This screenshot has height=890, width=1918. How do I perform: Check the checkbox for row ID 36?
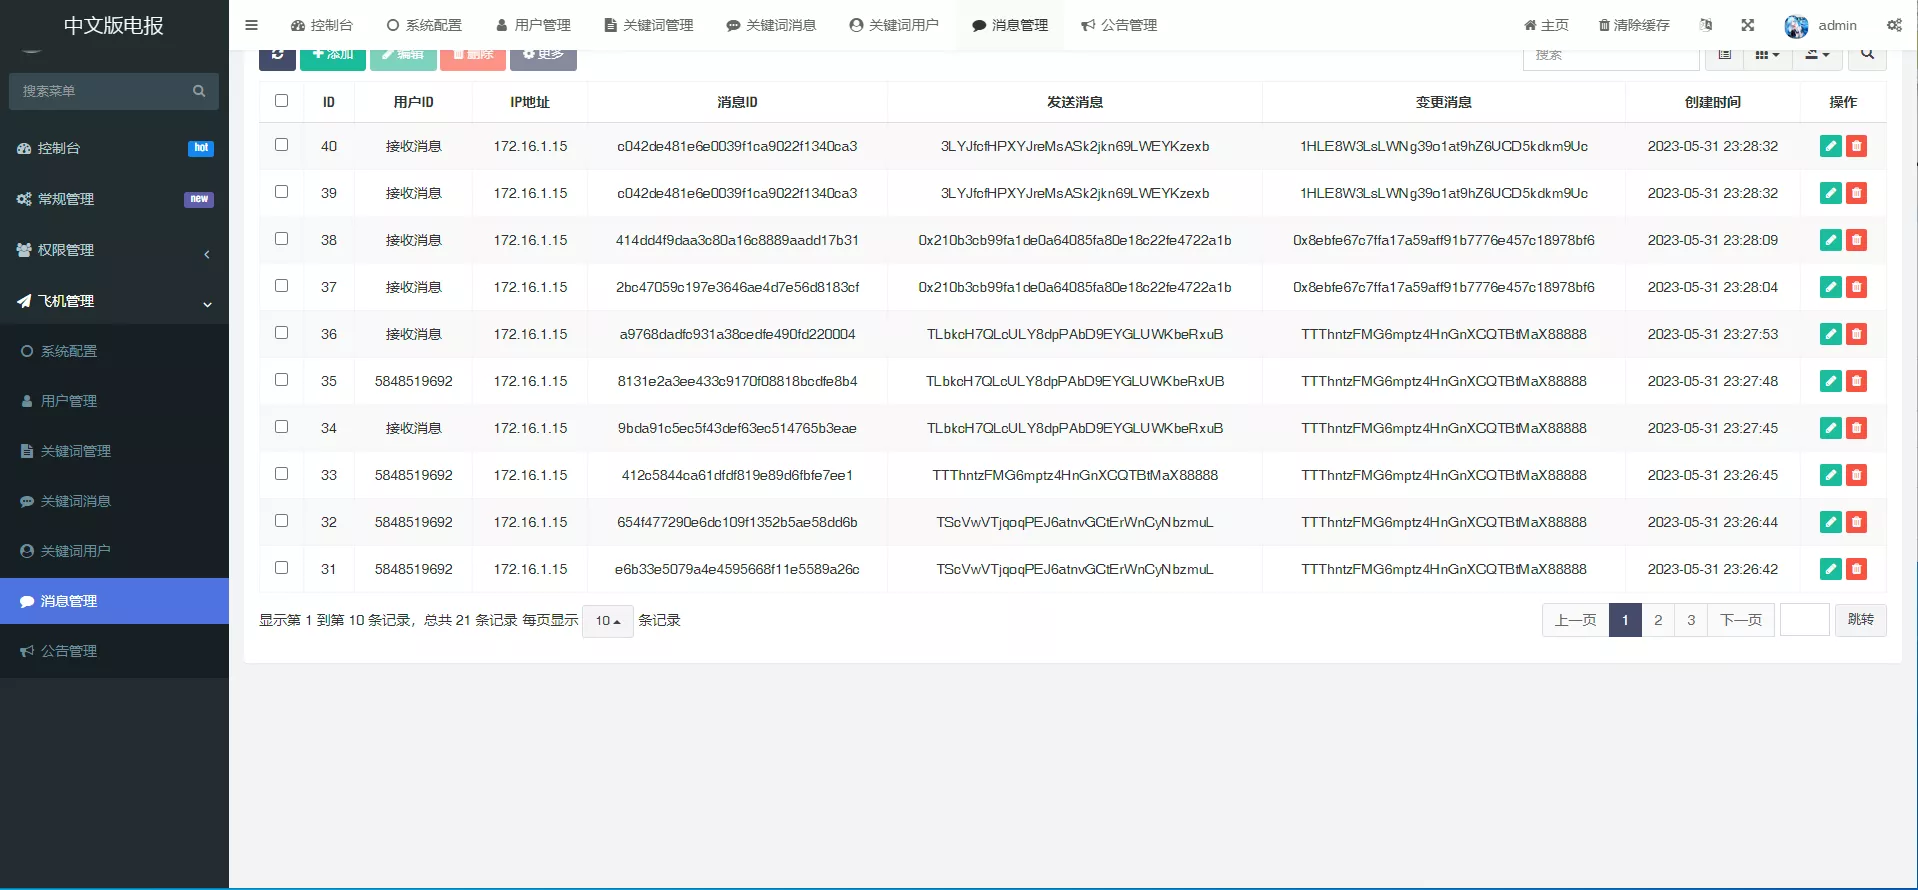(x=281, y=333)
